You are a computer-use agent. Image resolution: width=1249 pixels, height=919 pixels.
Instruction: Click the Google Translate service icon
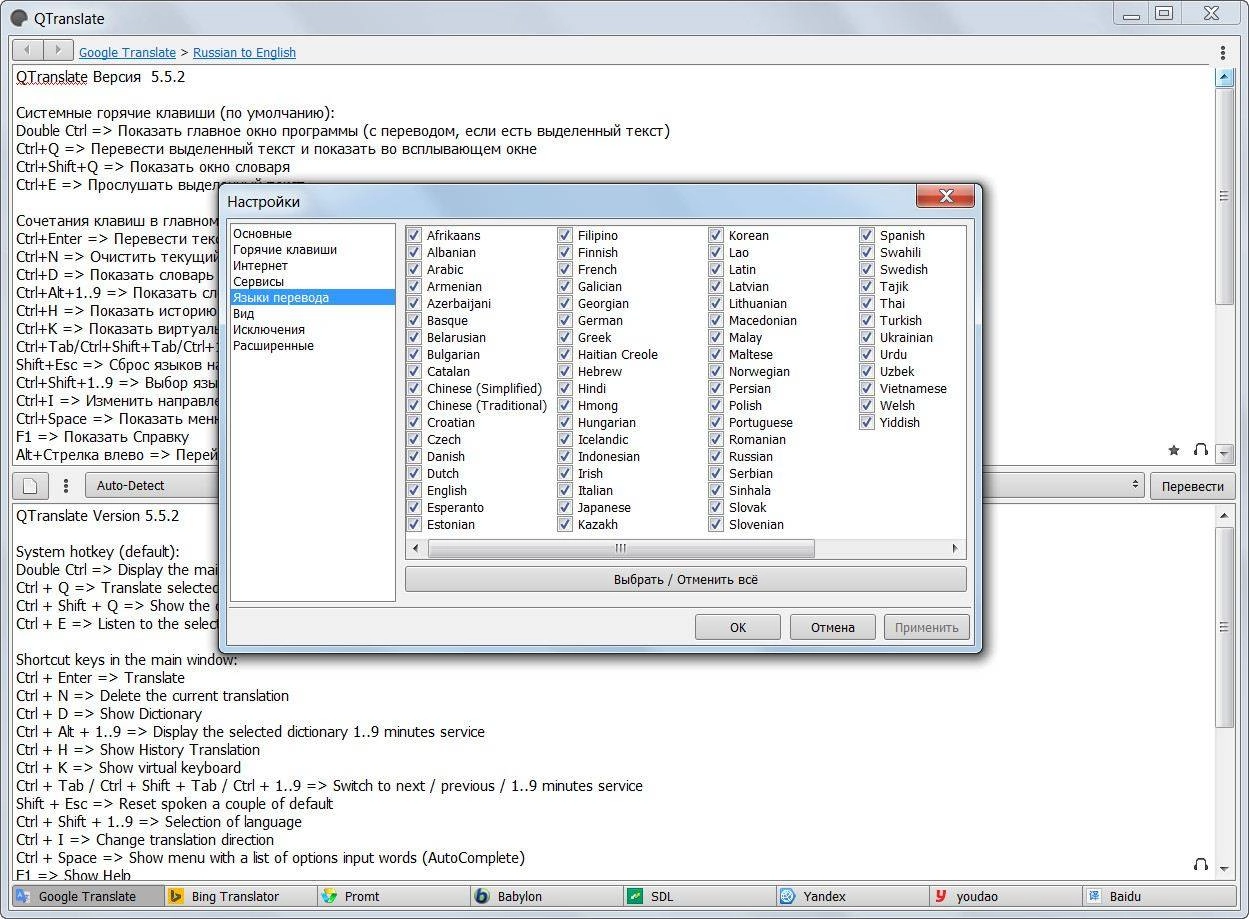(x=23, y=896)
